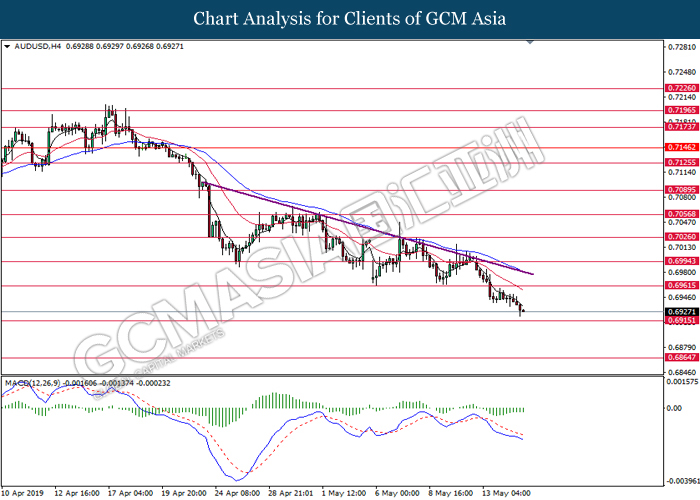Click the current price 0.69271 label
Screen dimensions: 700x500
[682, 312]
